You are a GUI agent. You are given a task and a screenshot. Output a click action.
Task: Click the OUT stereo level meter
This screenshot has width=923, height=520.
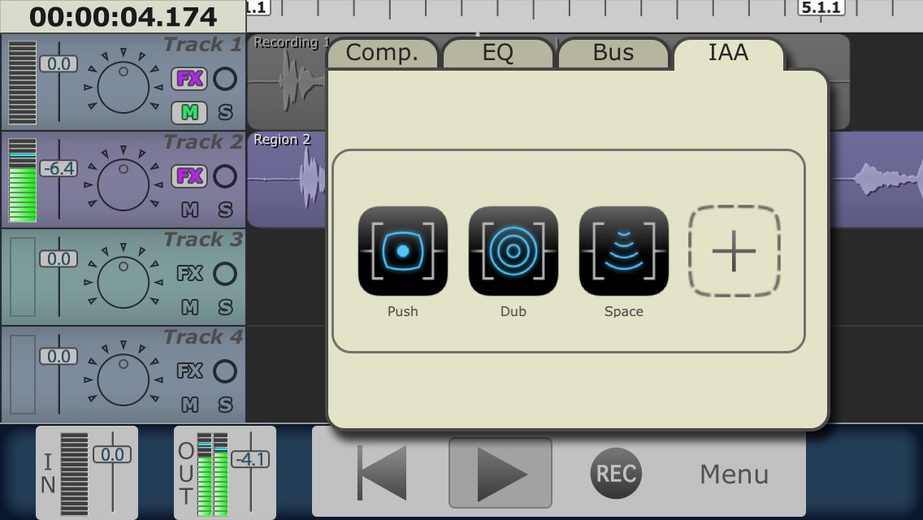(x=212, y=474)
